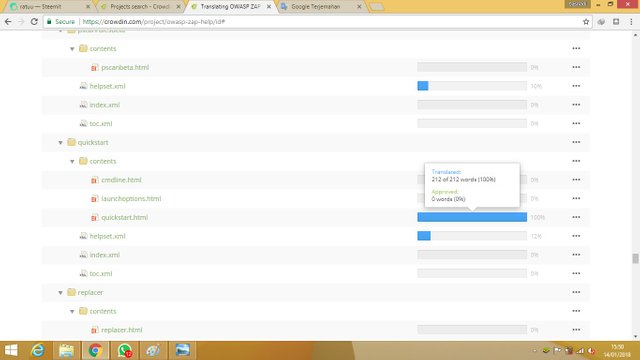
Task: Open the more-options dots for pscanbeta.html
Action: [576, 67]
